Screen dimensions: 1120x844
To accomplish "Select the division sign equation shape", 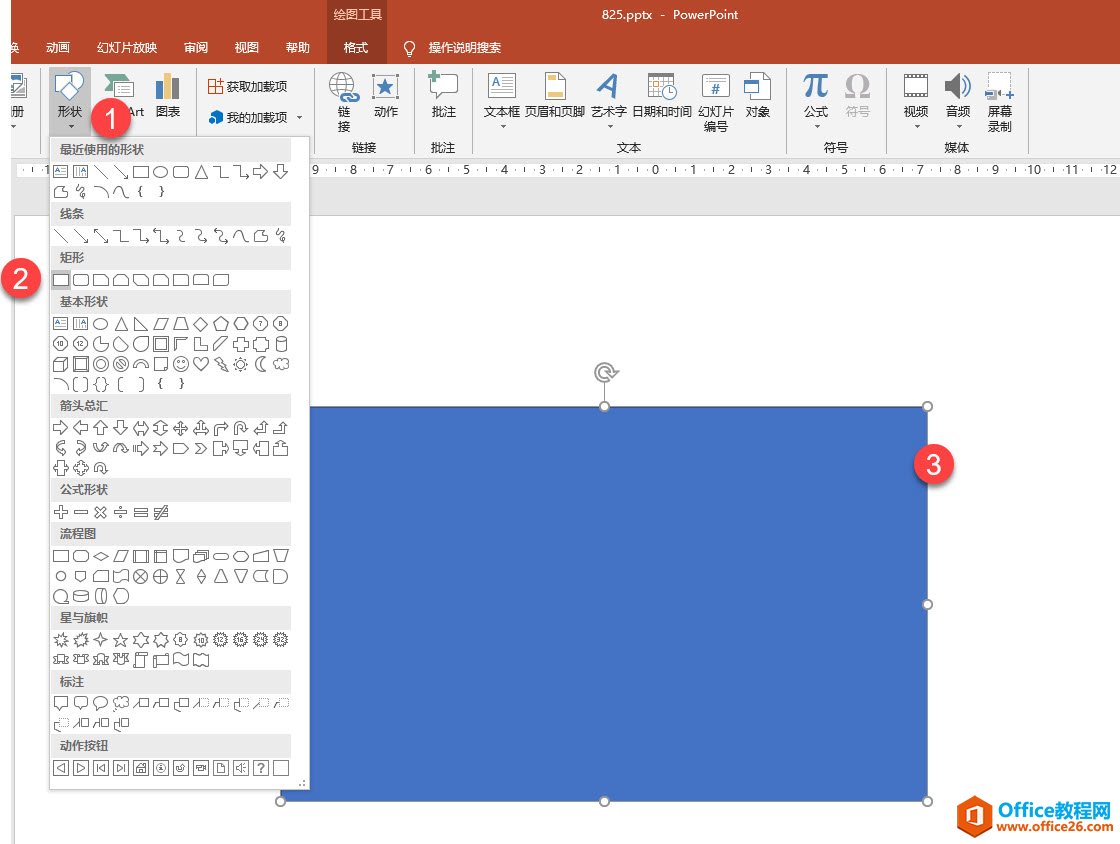I will click(121, 512).
